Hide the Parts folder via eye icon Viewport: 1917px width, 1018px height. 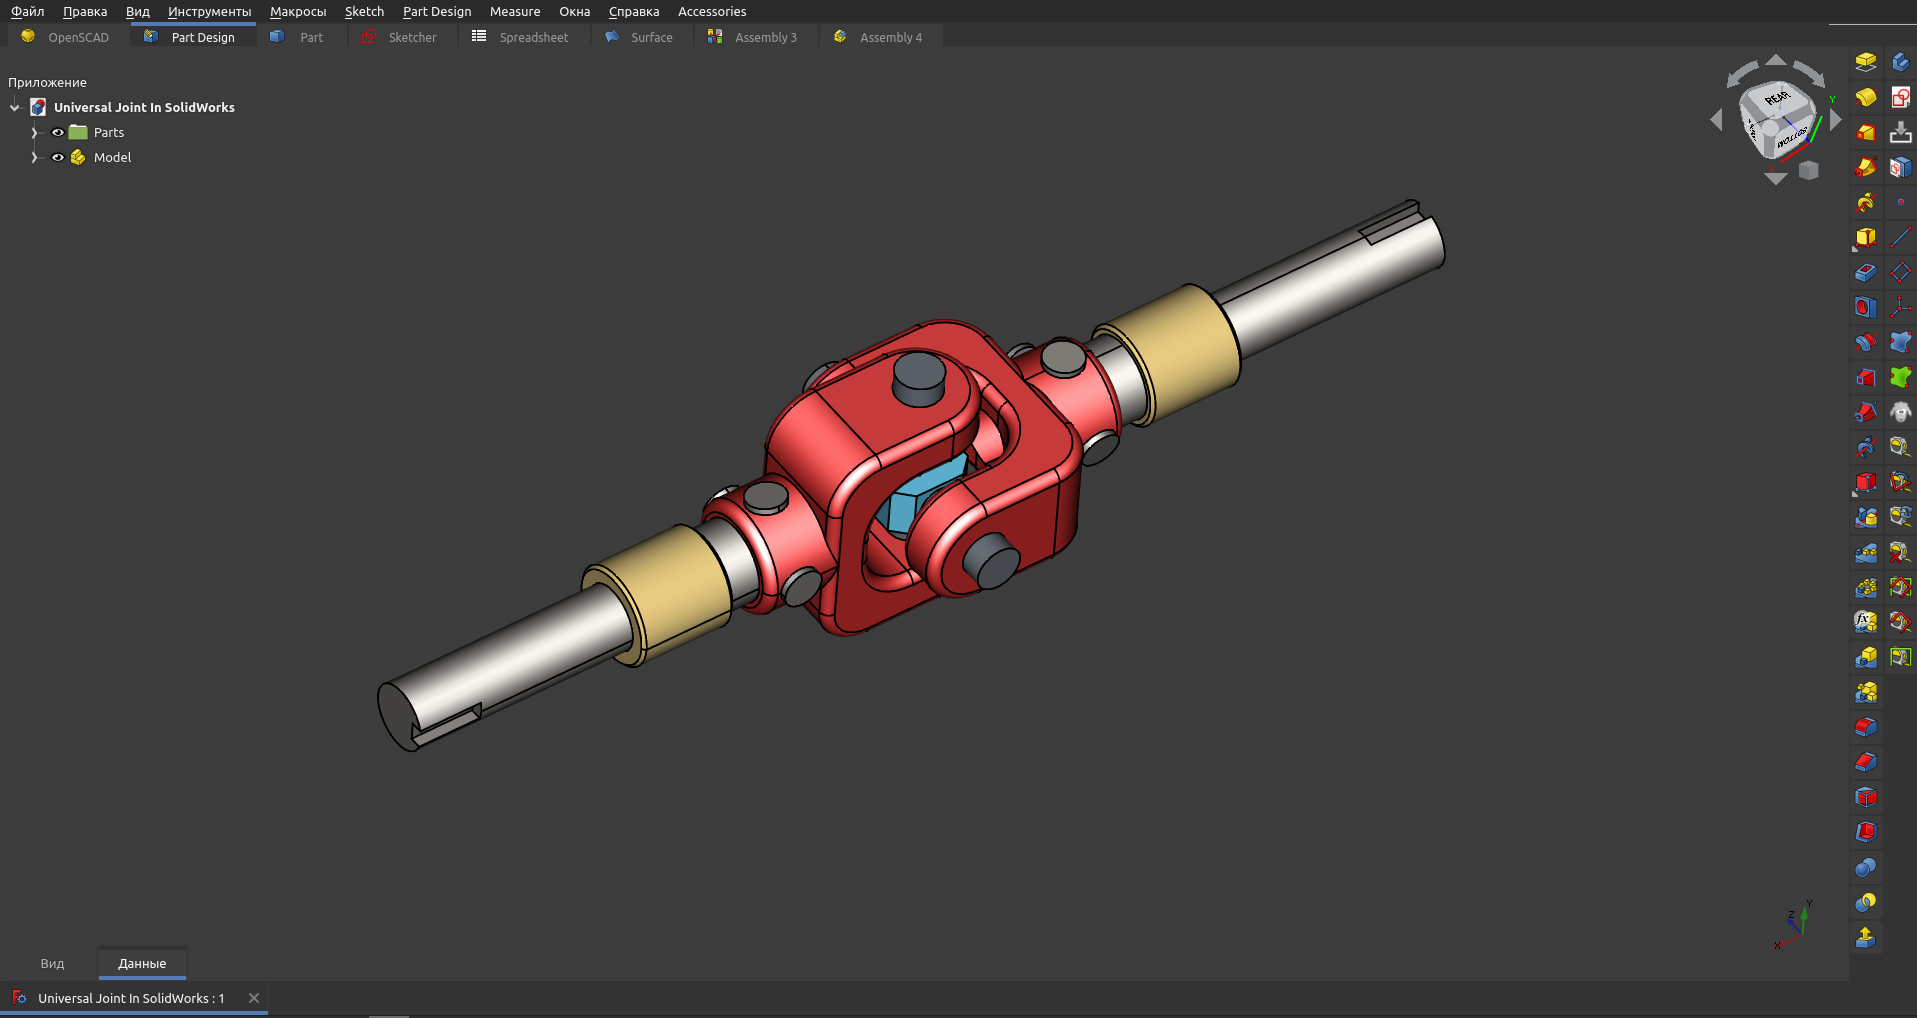tap(58, 132)
